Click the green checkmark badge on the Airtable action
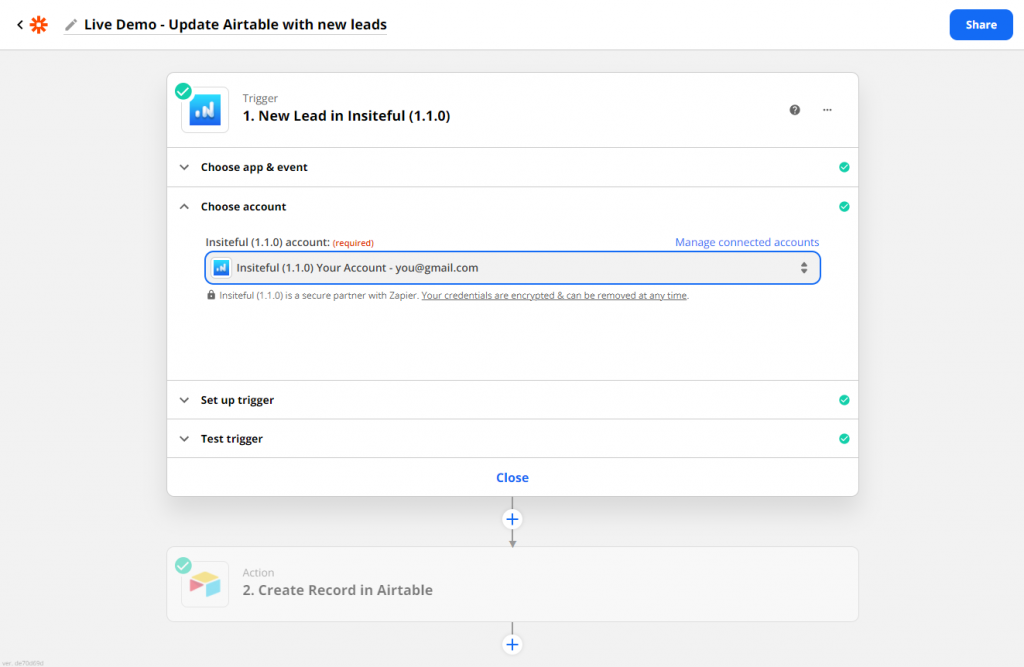The width and height of the screenshot is (1024, 667). tap(184, 565)
